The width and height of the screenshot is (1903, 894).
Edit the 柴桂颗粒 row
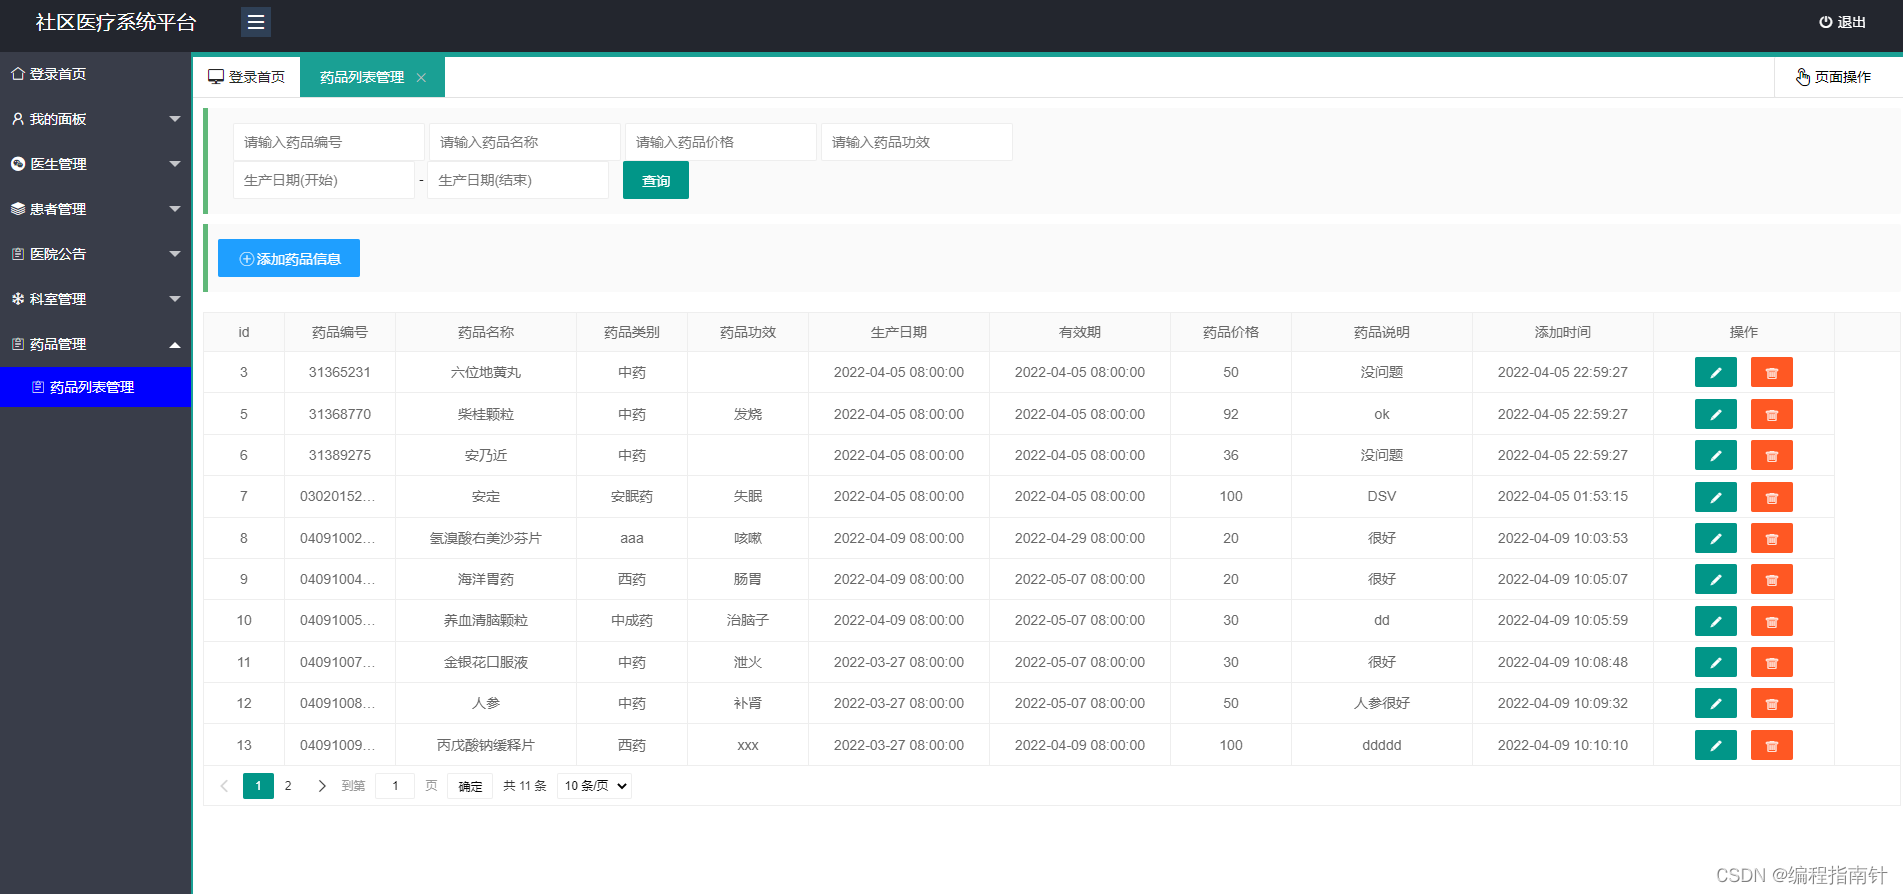(1715, 414)
